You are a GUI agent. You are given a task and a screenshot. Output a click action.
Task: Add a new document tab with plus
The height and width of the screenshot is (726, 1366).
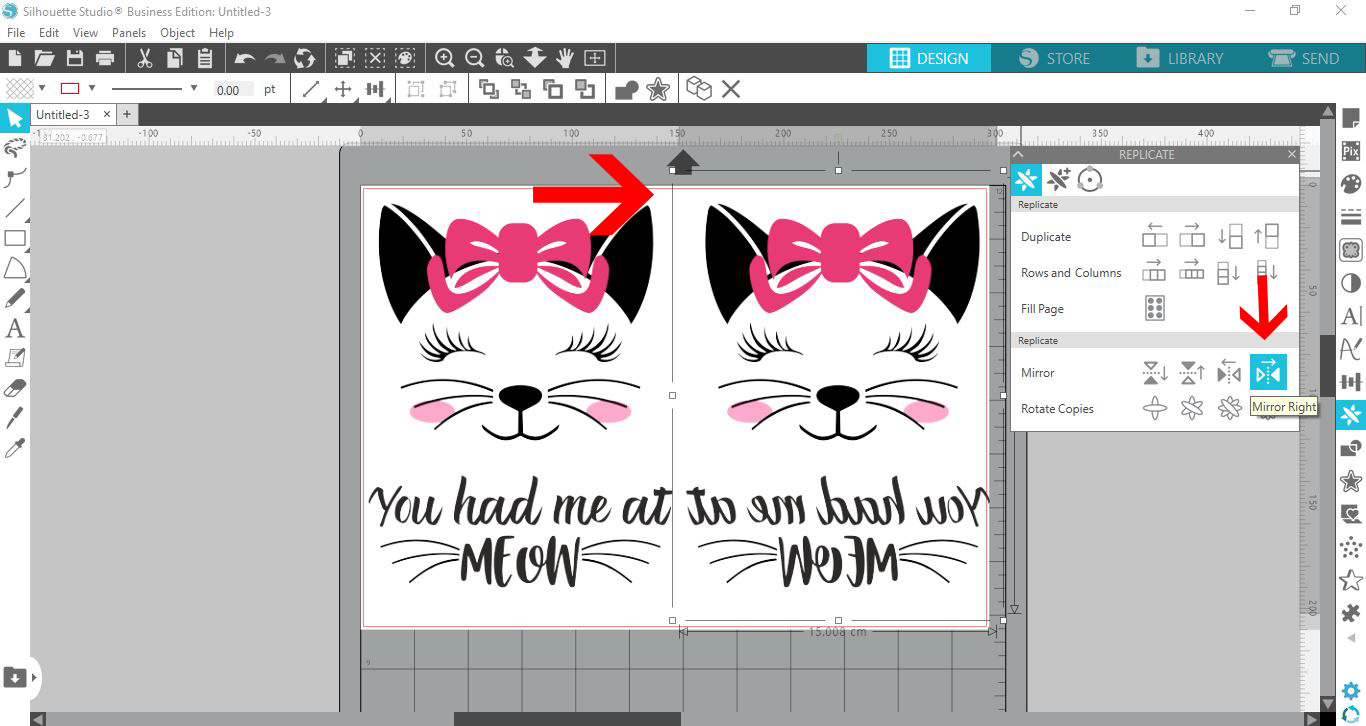[127, 115]
